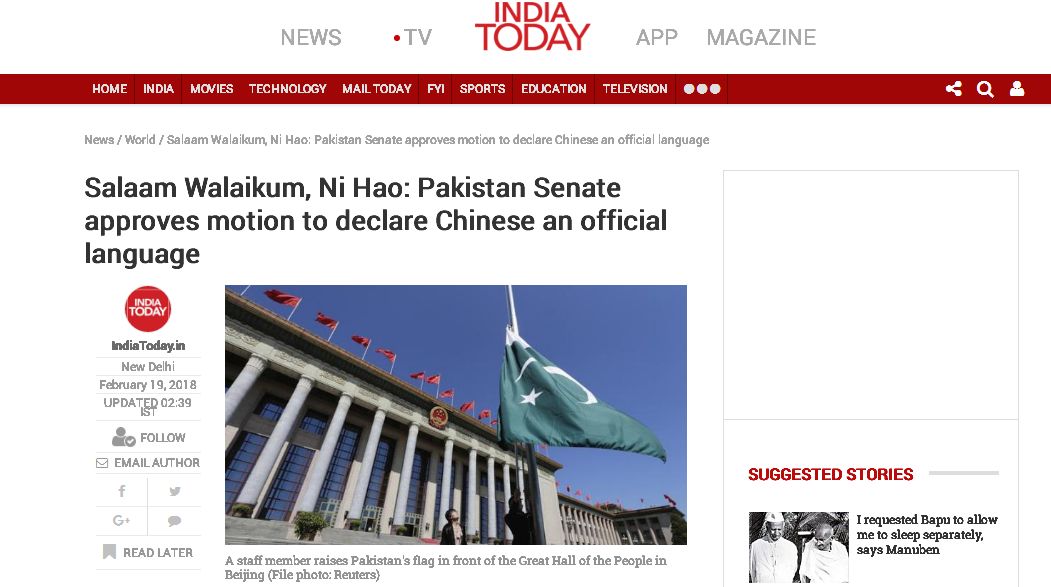Screen dimensions: 1051x587
Task: Follow the author IndiaToday.in
Action: (148, 438)
